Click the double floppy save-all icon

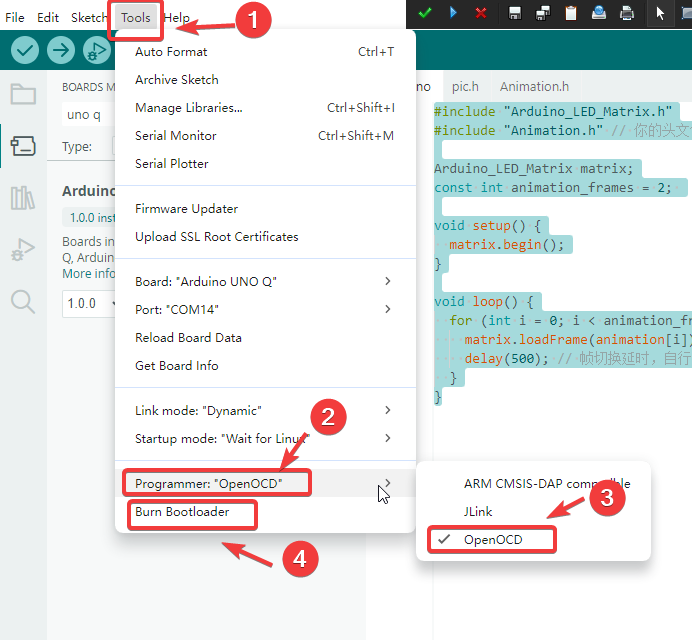543,13
